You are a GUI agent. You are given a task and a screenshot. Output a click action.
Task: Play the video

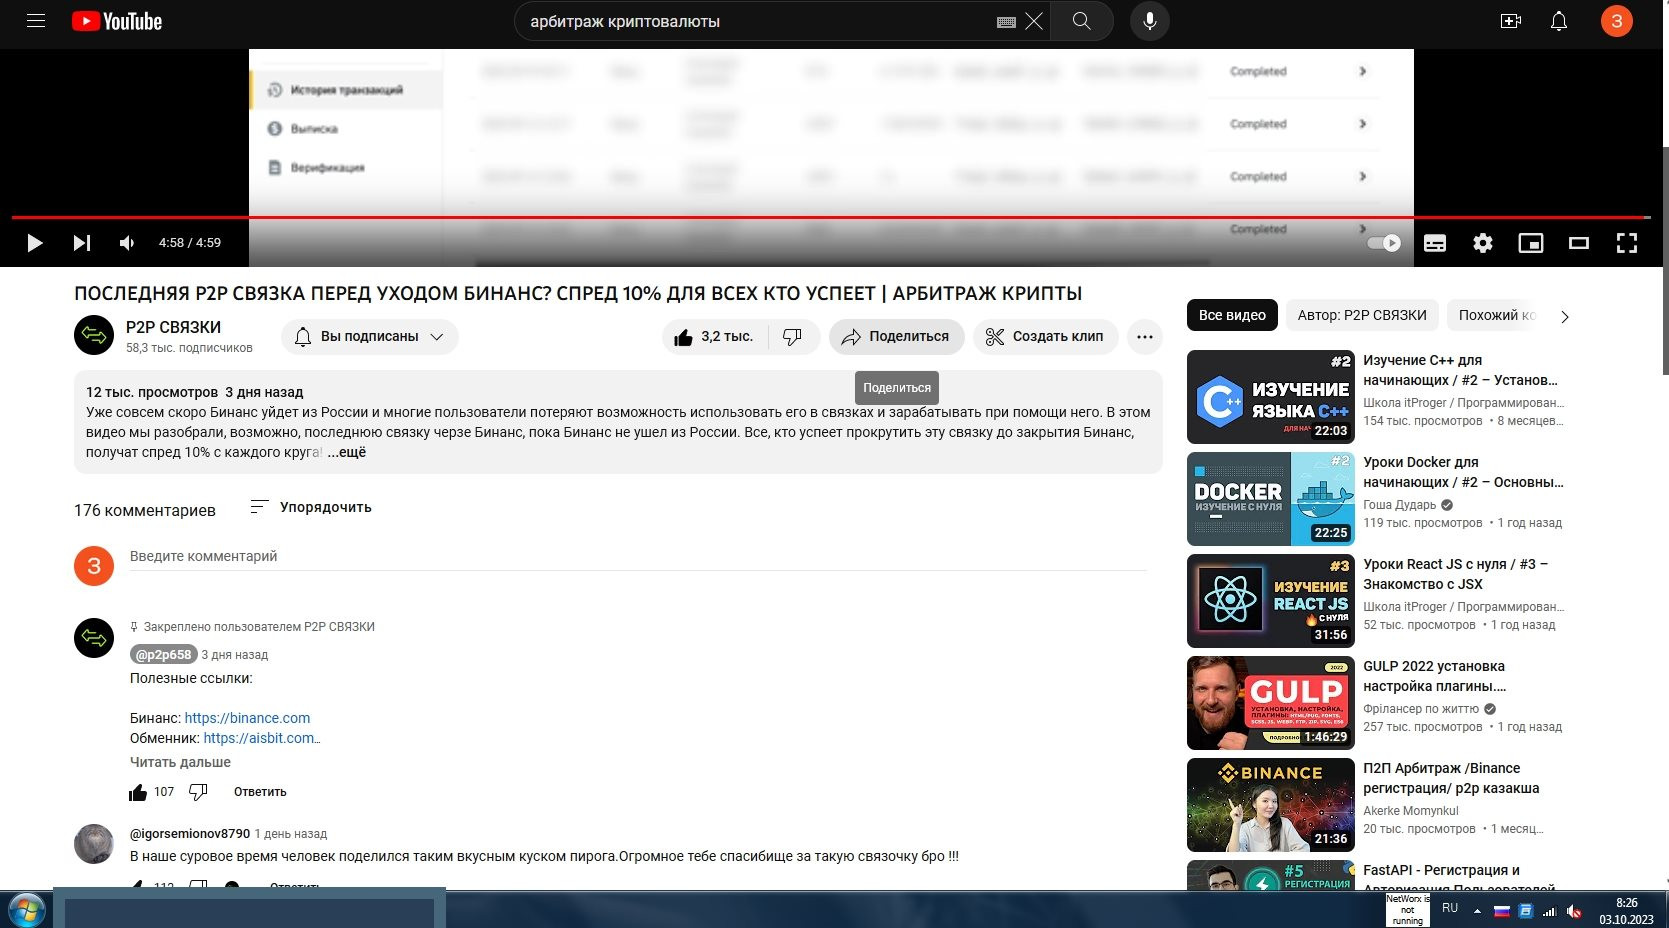click(34, 243)
